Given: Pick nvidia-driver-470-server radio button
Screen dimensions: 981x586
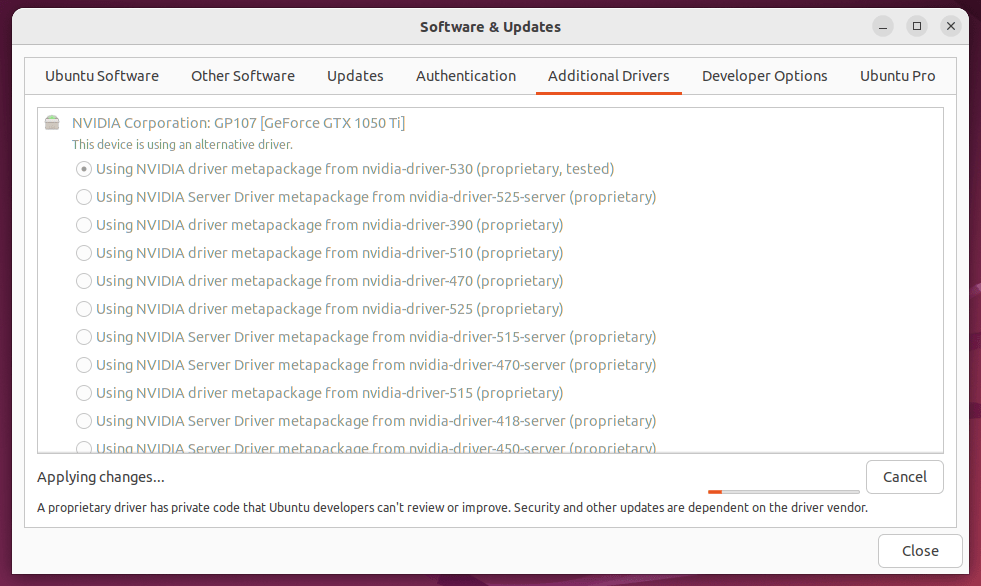Looking at the screenshot, I should tap(84, 365).
